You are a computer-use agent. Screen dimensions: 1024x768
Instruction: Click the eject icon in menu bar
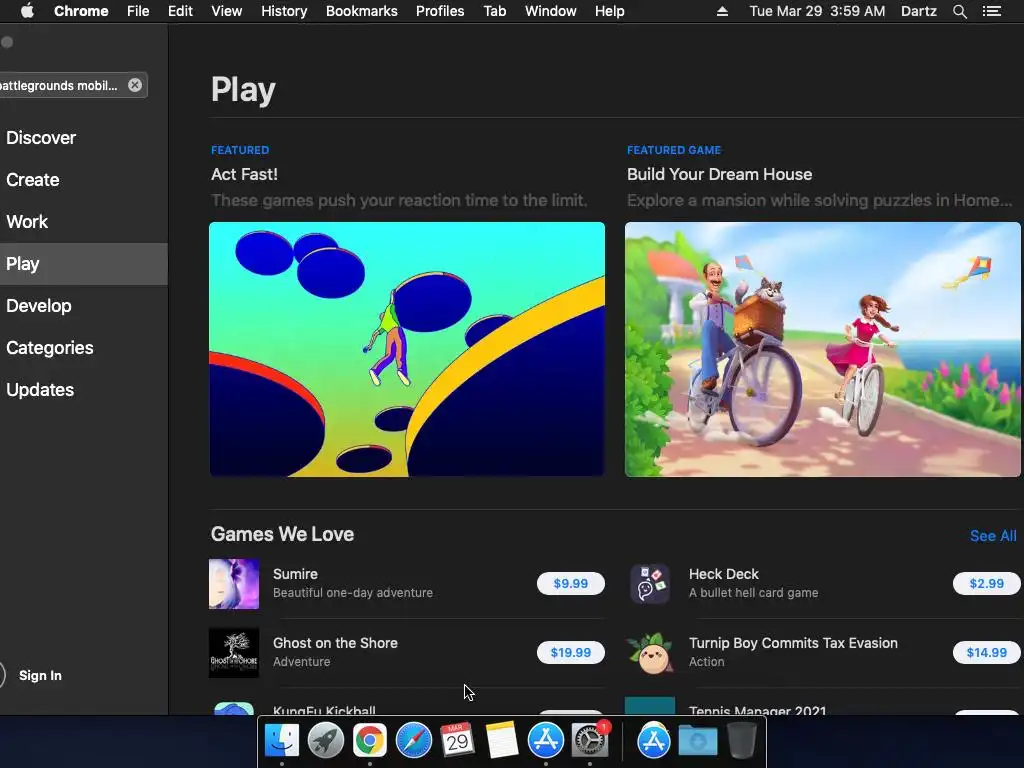pos(722,11)
